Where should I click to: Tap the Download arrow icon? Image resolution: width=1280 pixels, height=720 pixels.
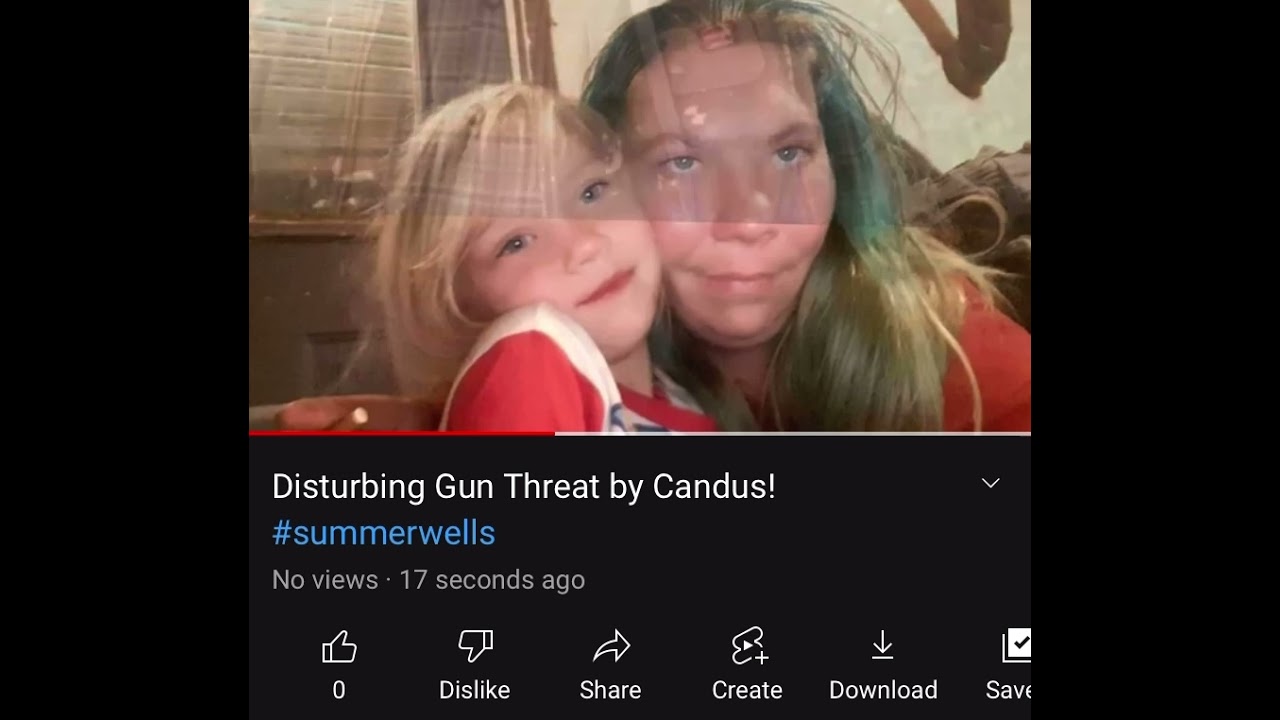coord(882,646)
